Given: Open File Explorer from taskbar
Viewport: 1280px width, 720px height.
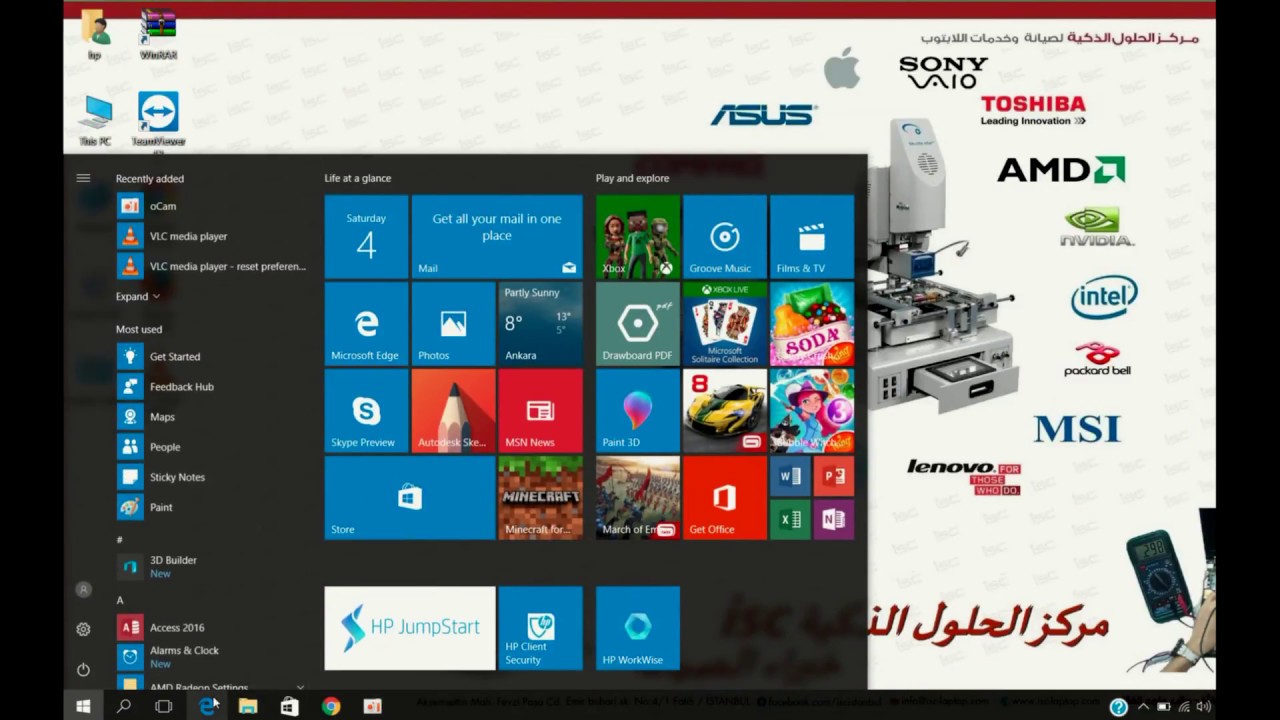Looking at the screenshot, I should click(248, 706).
